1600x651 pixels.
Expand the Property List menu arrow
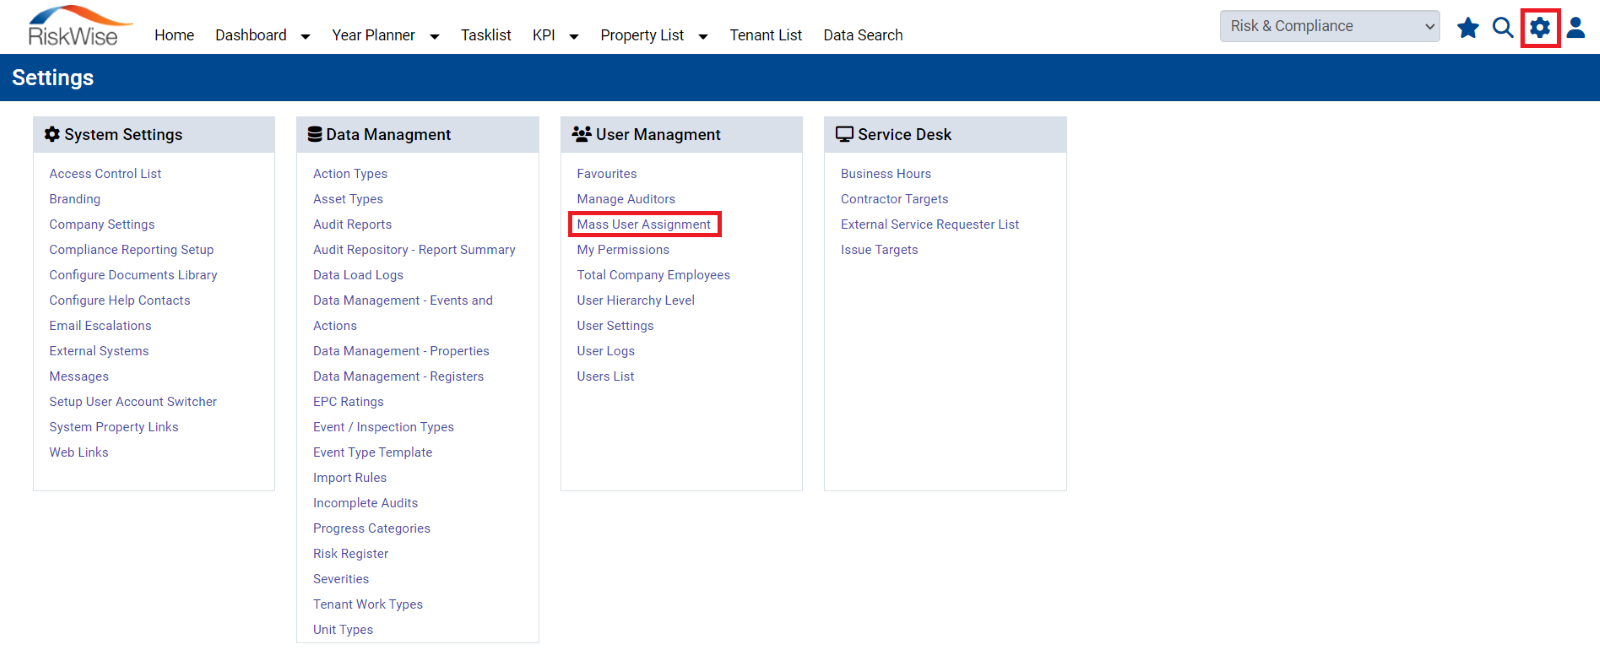point(703,37)
